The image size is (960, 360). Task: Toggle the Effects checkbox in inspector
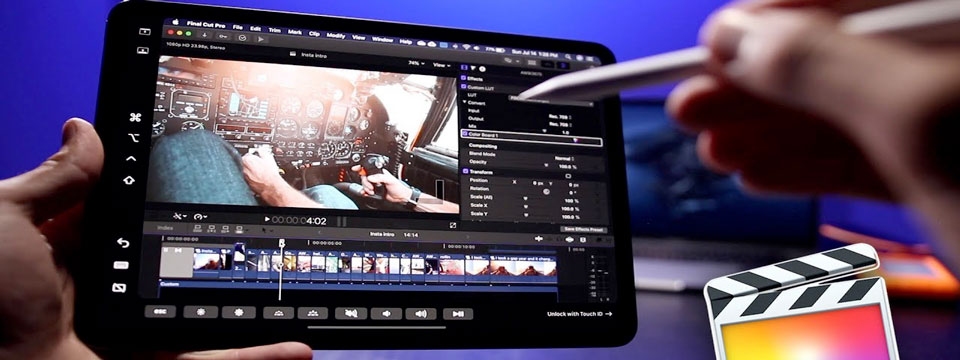click(463, 78)
